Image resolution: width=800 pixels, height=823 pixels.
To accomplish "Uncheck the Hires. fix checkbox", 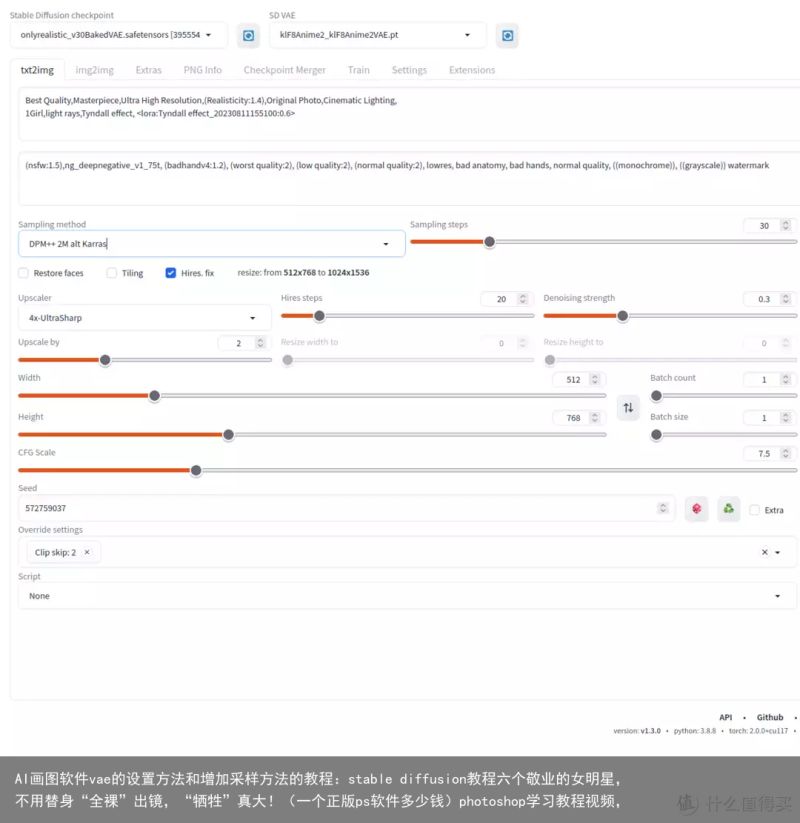I will pyautogui.click(x=171, y=273).
